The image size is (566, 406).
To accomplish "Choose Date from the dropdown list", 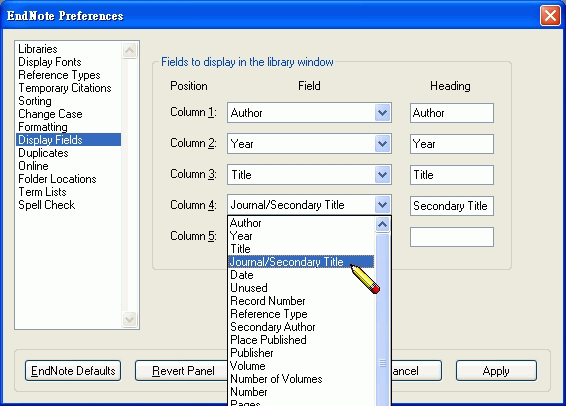I will point(302,275).
